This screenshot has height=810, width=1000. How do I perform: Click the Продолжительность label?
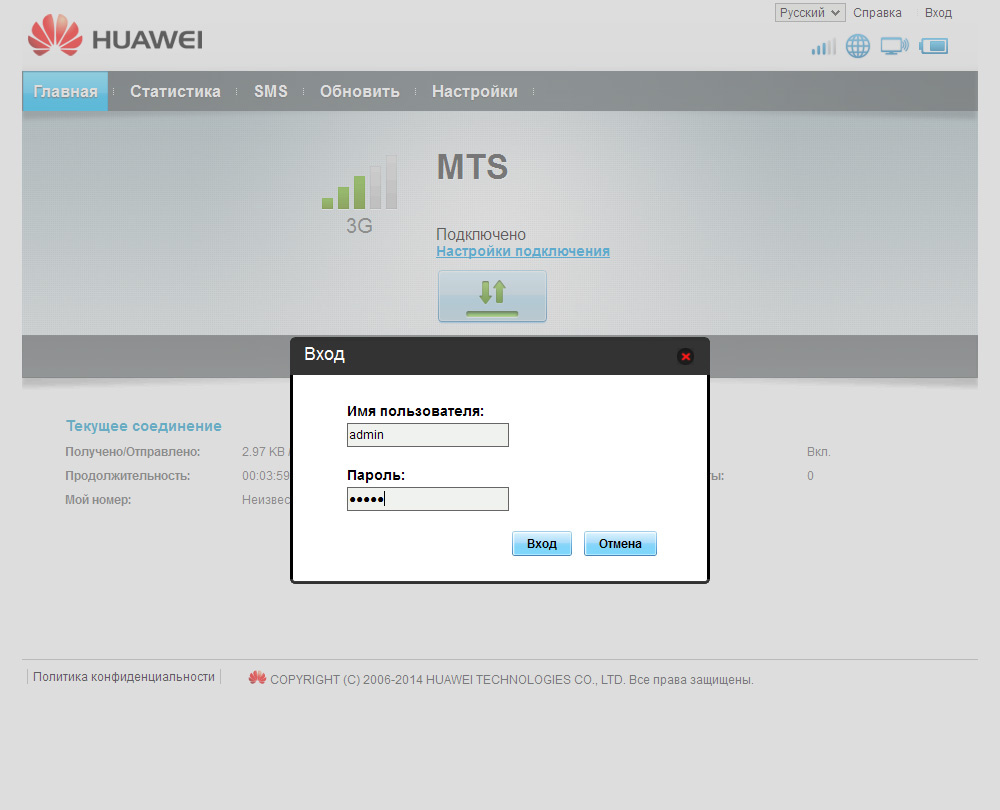[x=128, y=476]
